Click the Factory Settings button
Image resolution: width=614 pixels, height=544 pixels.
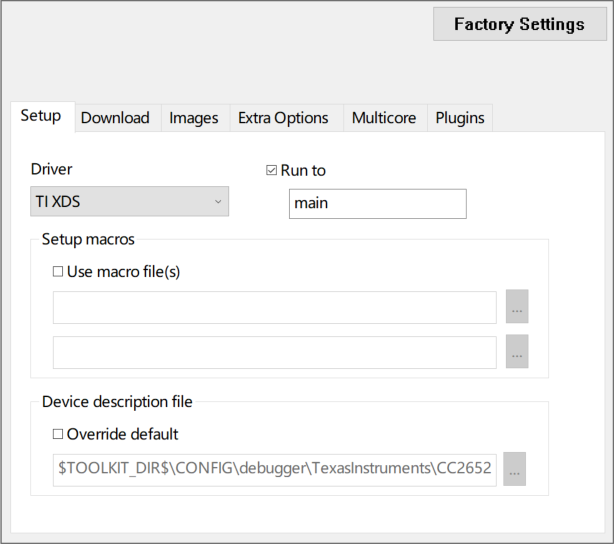click(x=518, y=24)
